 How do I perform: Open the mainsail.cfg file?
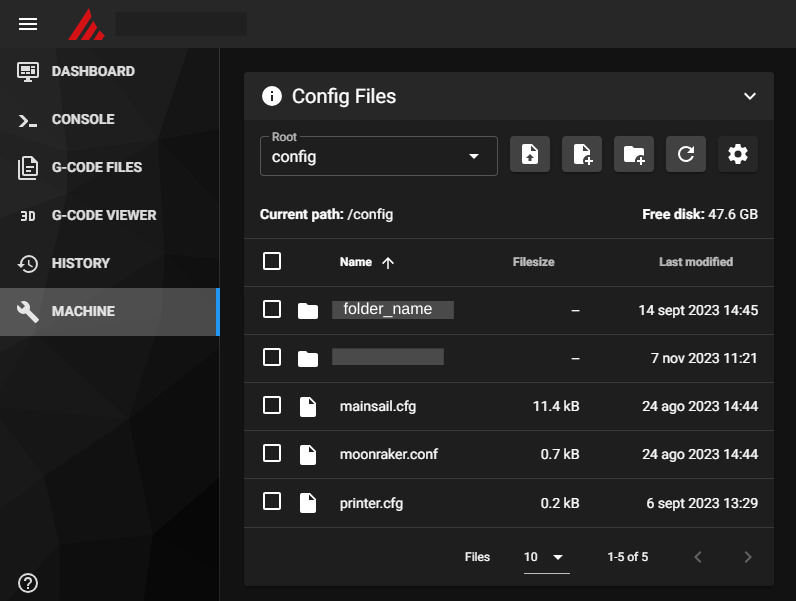(x=378, y=407)
